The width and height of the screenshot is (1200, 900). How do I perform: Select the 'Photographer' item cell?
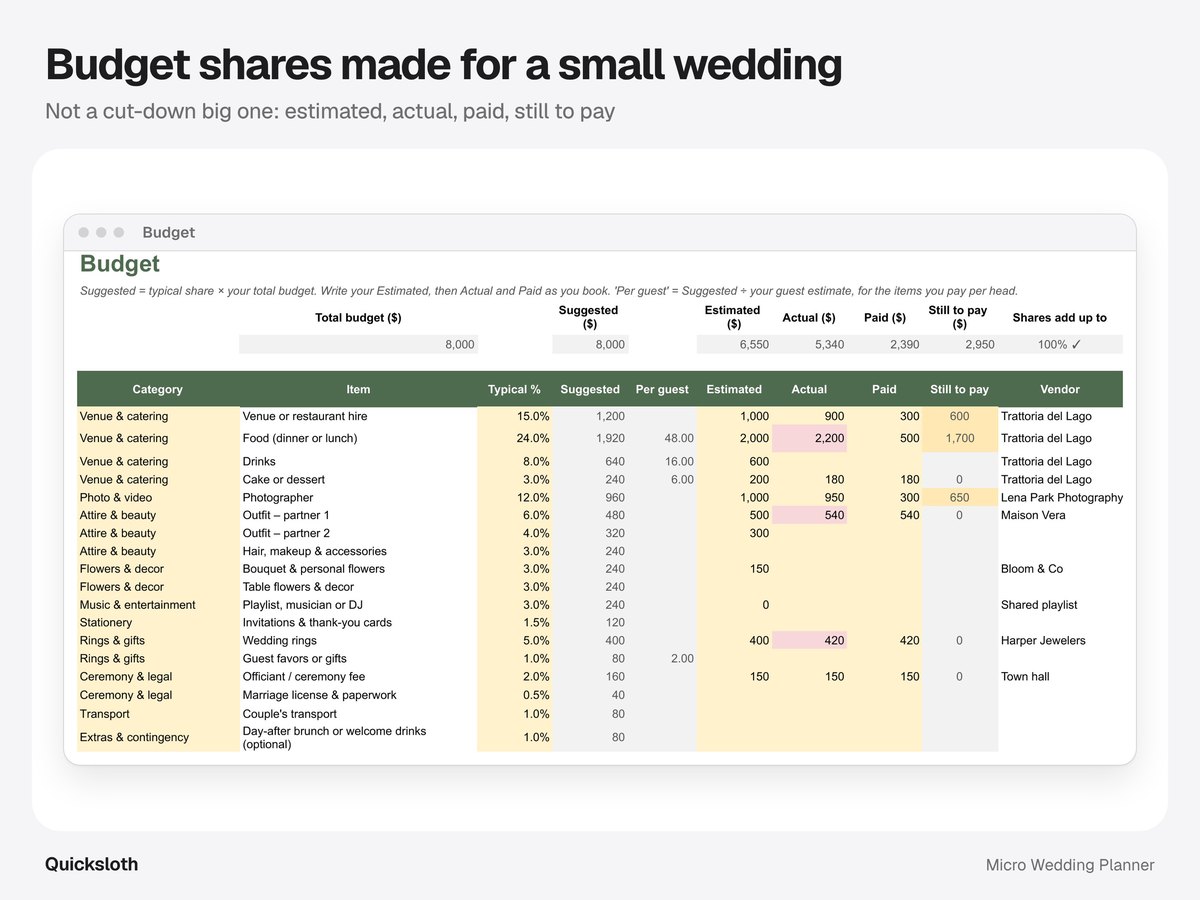point(358,497)
